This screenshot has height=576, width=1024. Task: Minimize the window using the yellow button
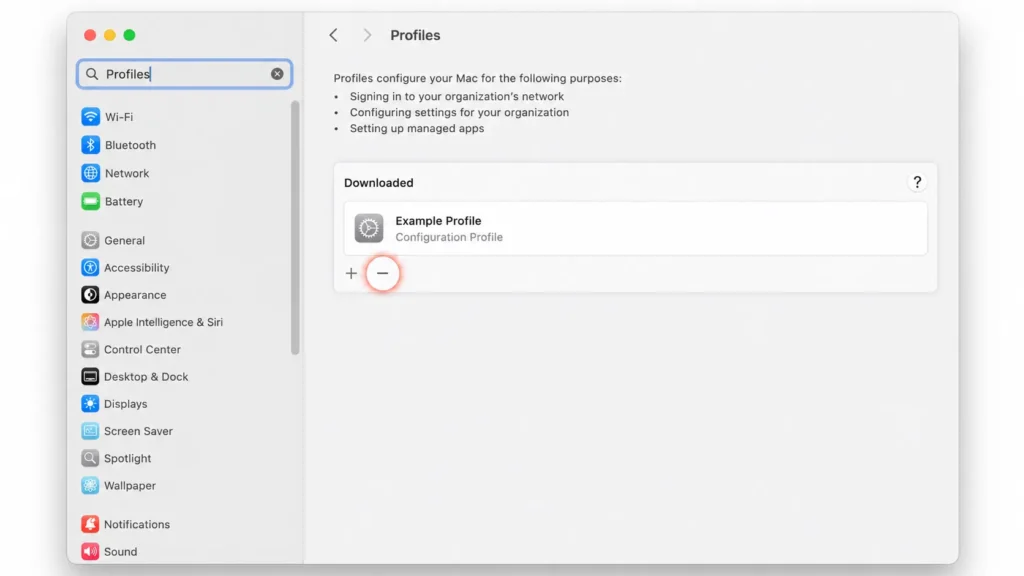click(x=110, y=35)
